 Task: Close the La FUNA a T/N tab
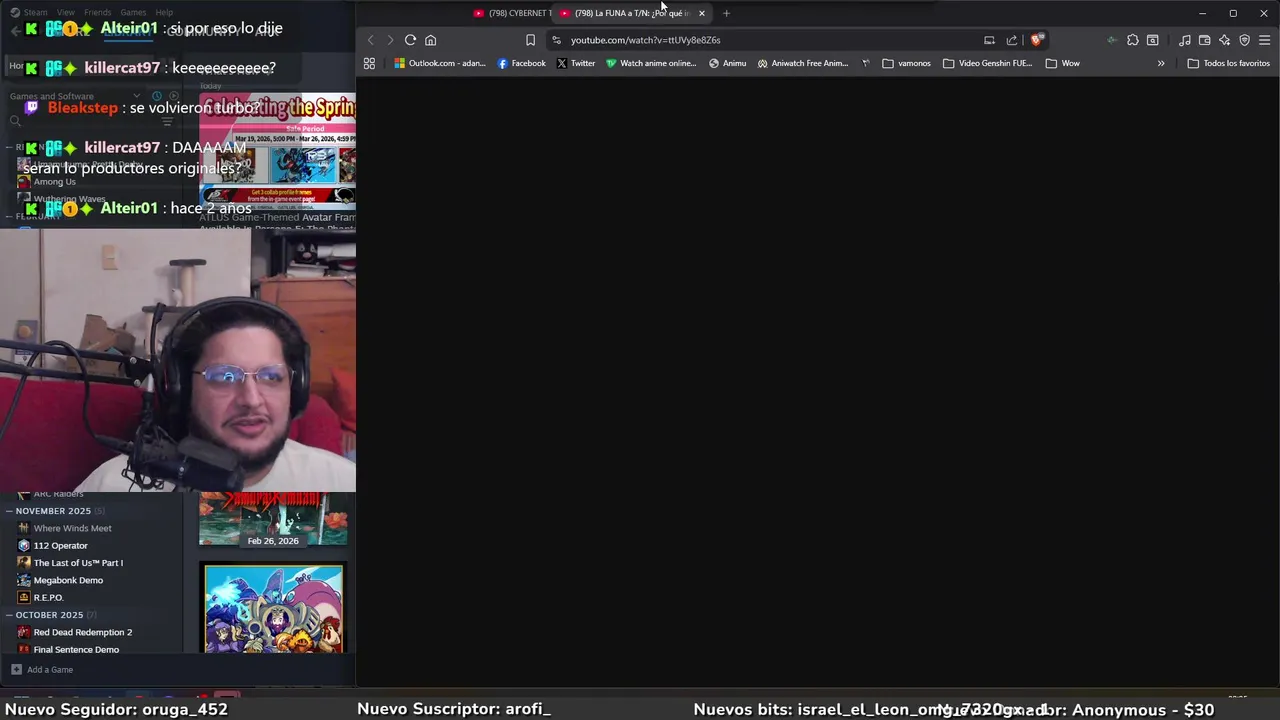click(702, 13)
